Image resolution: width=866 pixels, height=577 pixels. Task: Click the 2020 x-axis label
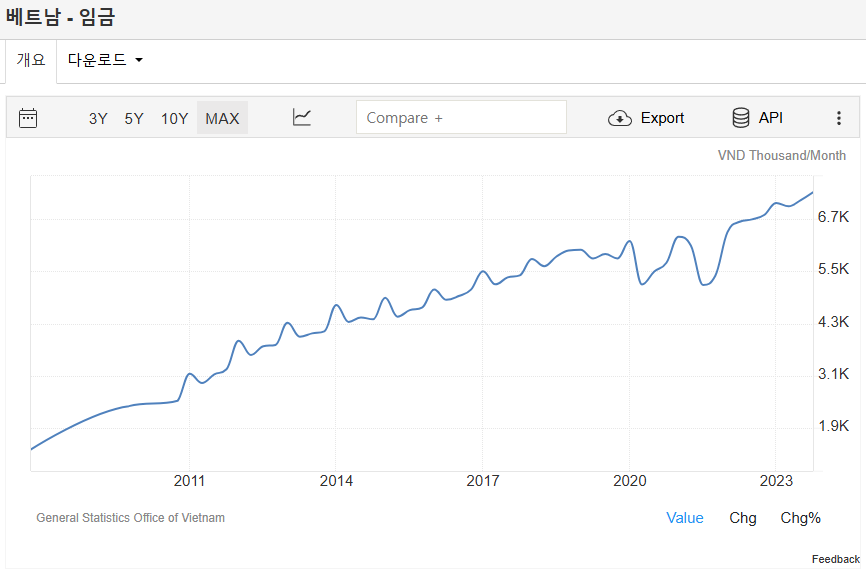[x=630, y=481]
